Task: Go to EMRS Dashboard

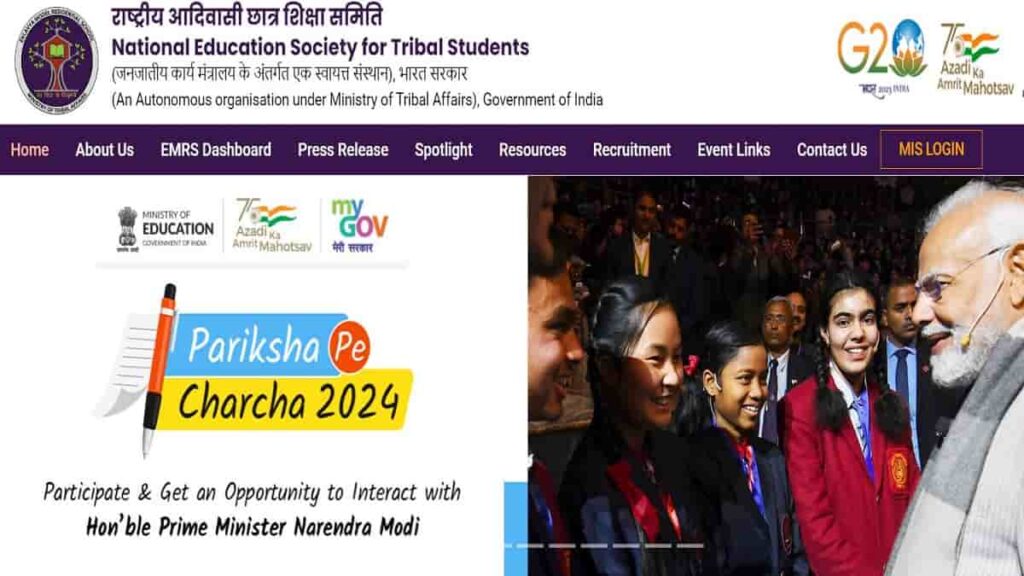Action: pyautogui.click(x=216, y=150)
